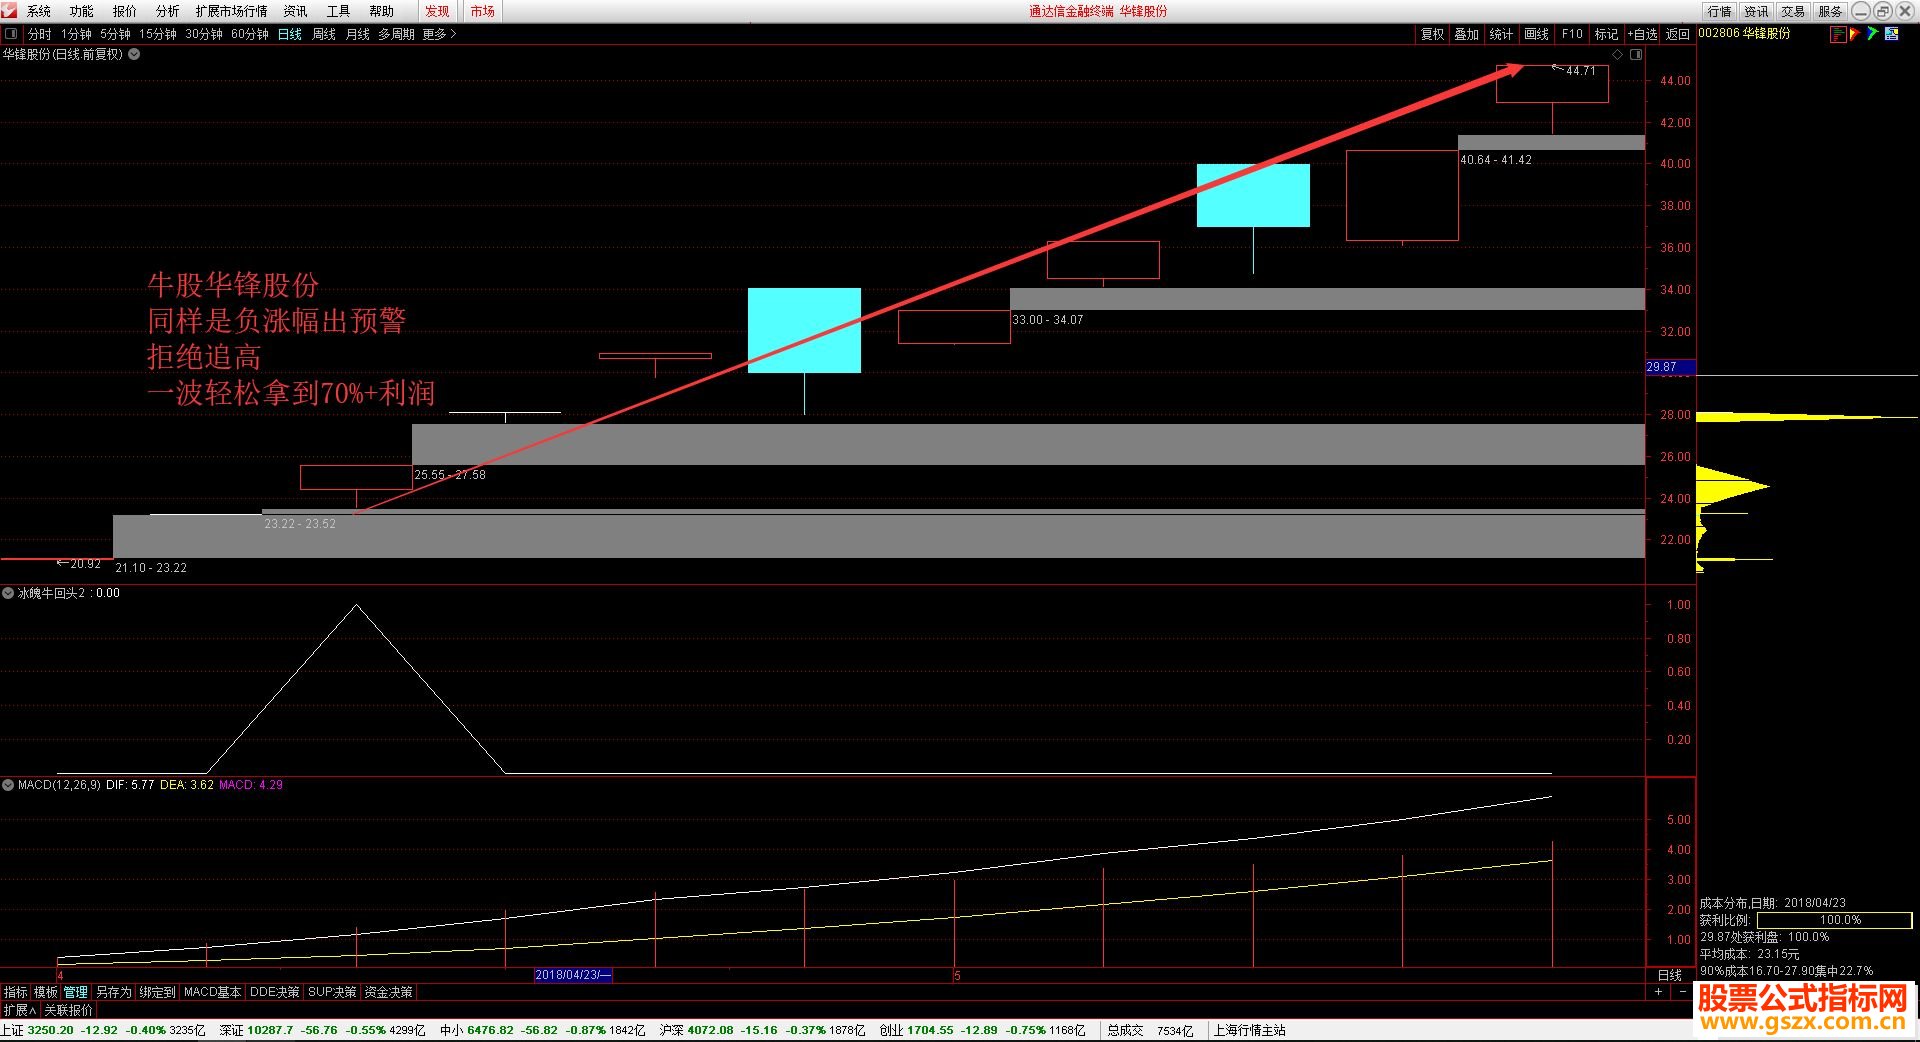1920x1042 pixels.
Task: Switch to 60分钟 period
Action: pos(250,34)
